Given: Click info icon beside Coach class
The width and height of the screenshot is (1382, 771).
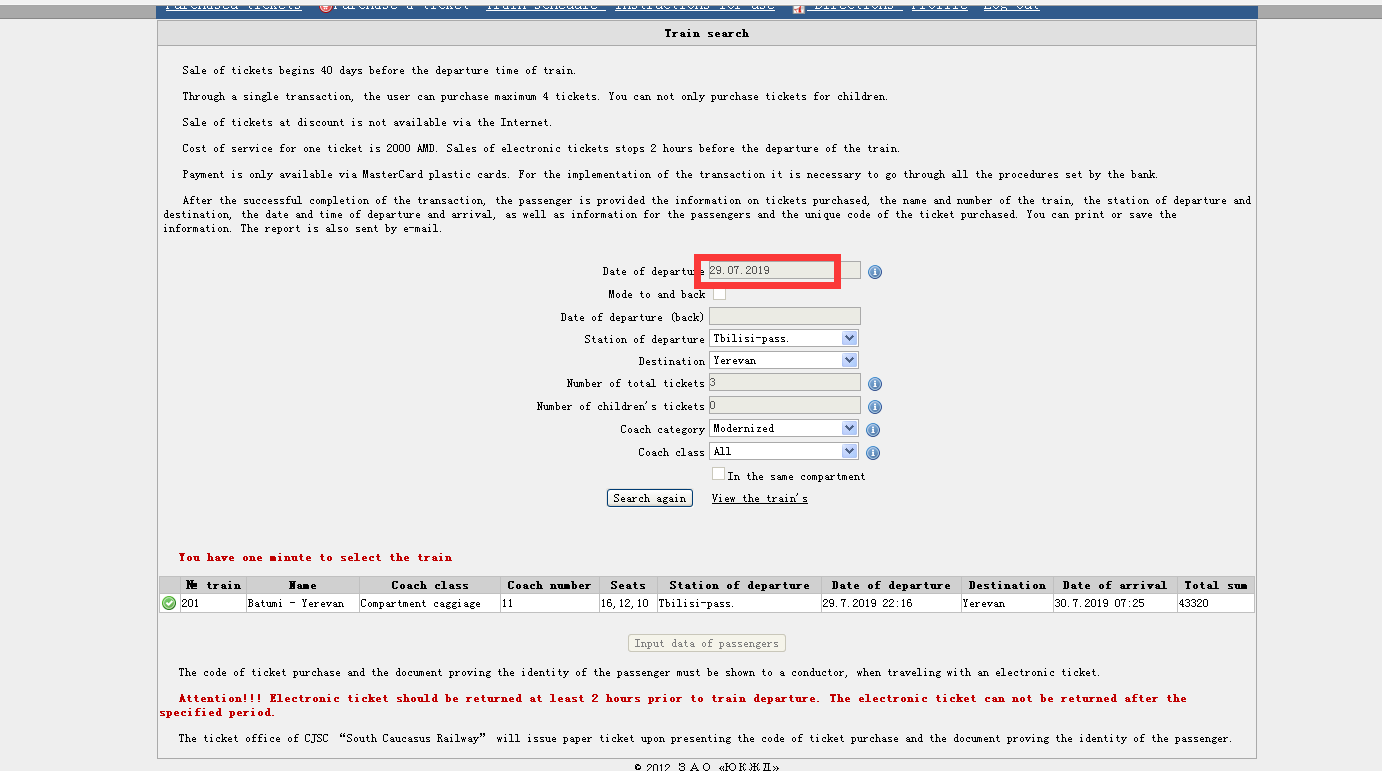Looking at the screenshot, I should (x=873, y=453).
